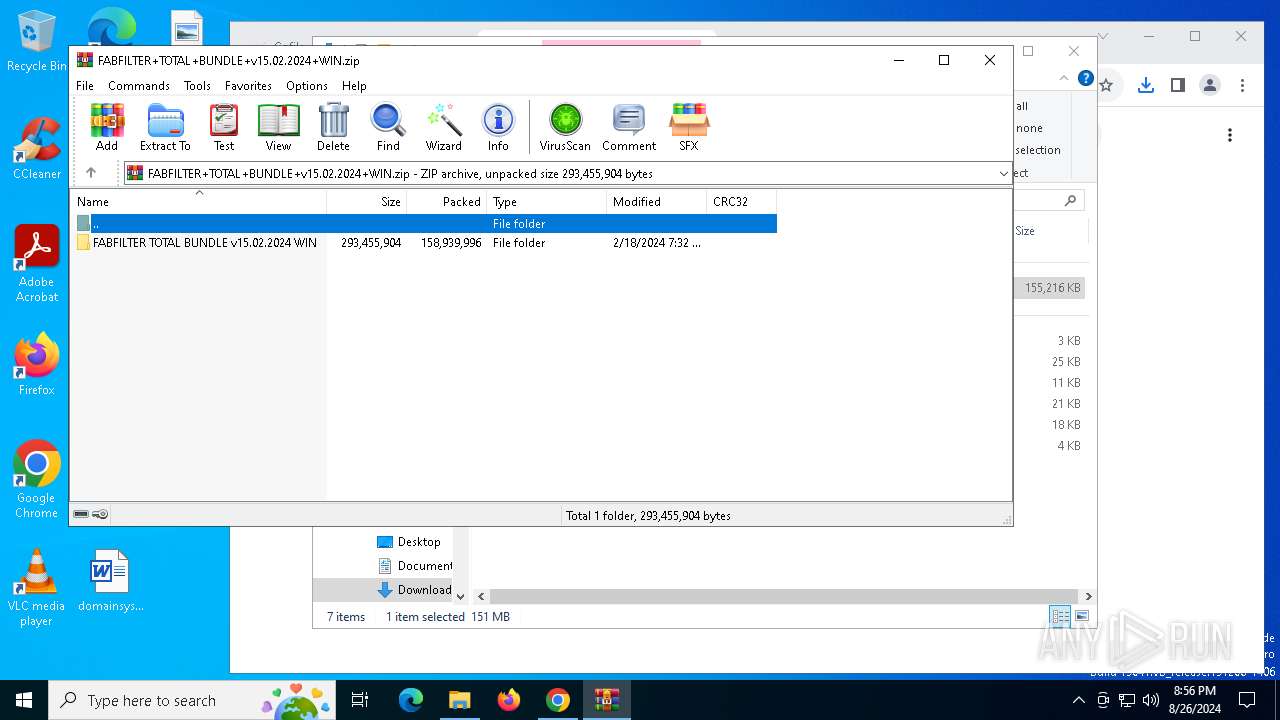Click the Explorer help question mark icon
1280x720 pixels.
1085,79
